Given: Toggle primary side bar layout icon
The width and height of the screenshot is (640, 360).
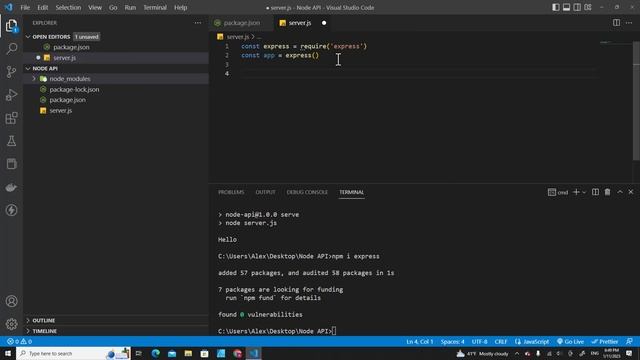Looking at the screenshot, I should pos(556,7).
